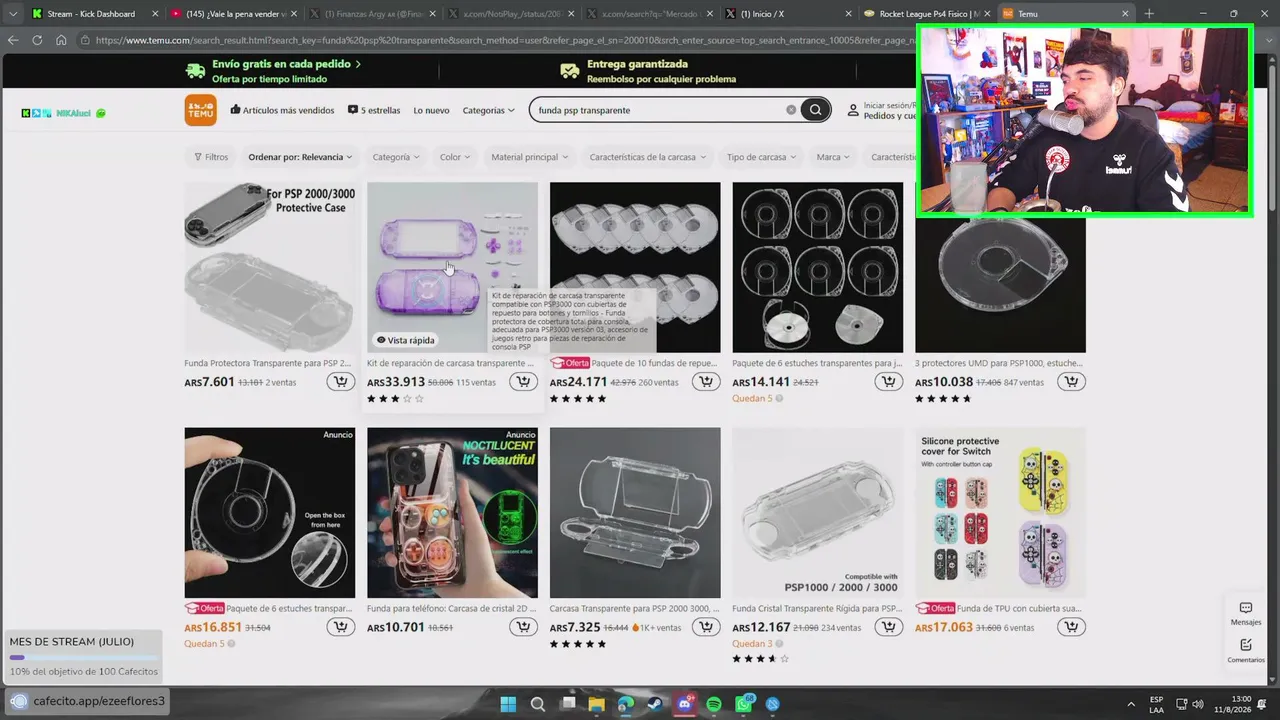This screenshot has height=720, width=1280.
Task: Add the ARS 17.063 TPU cover to cart
Action: pyautogui.click(x=1071, y=627)
